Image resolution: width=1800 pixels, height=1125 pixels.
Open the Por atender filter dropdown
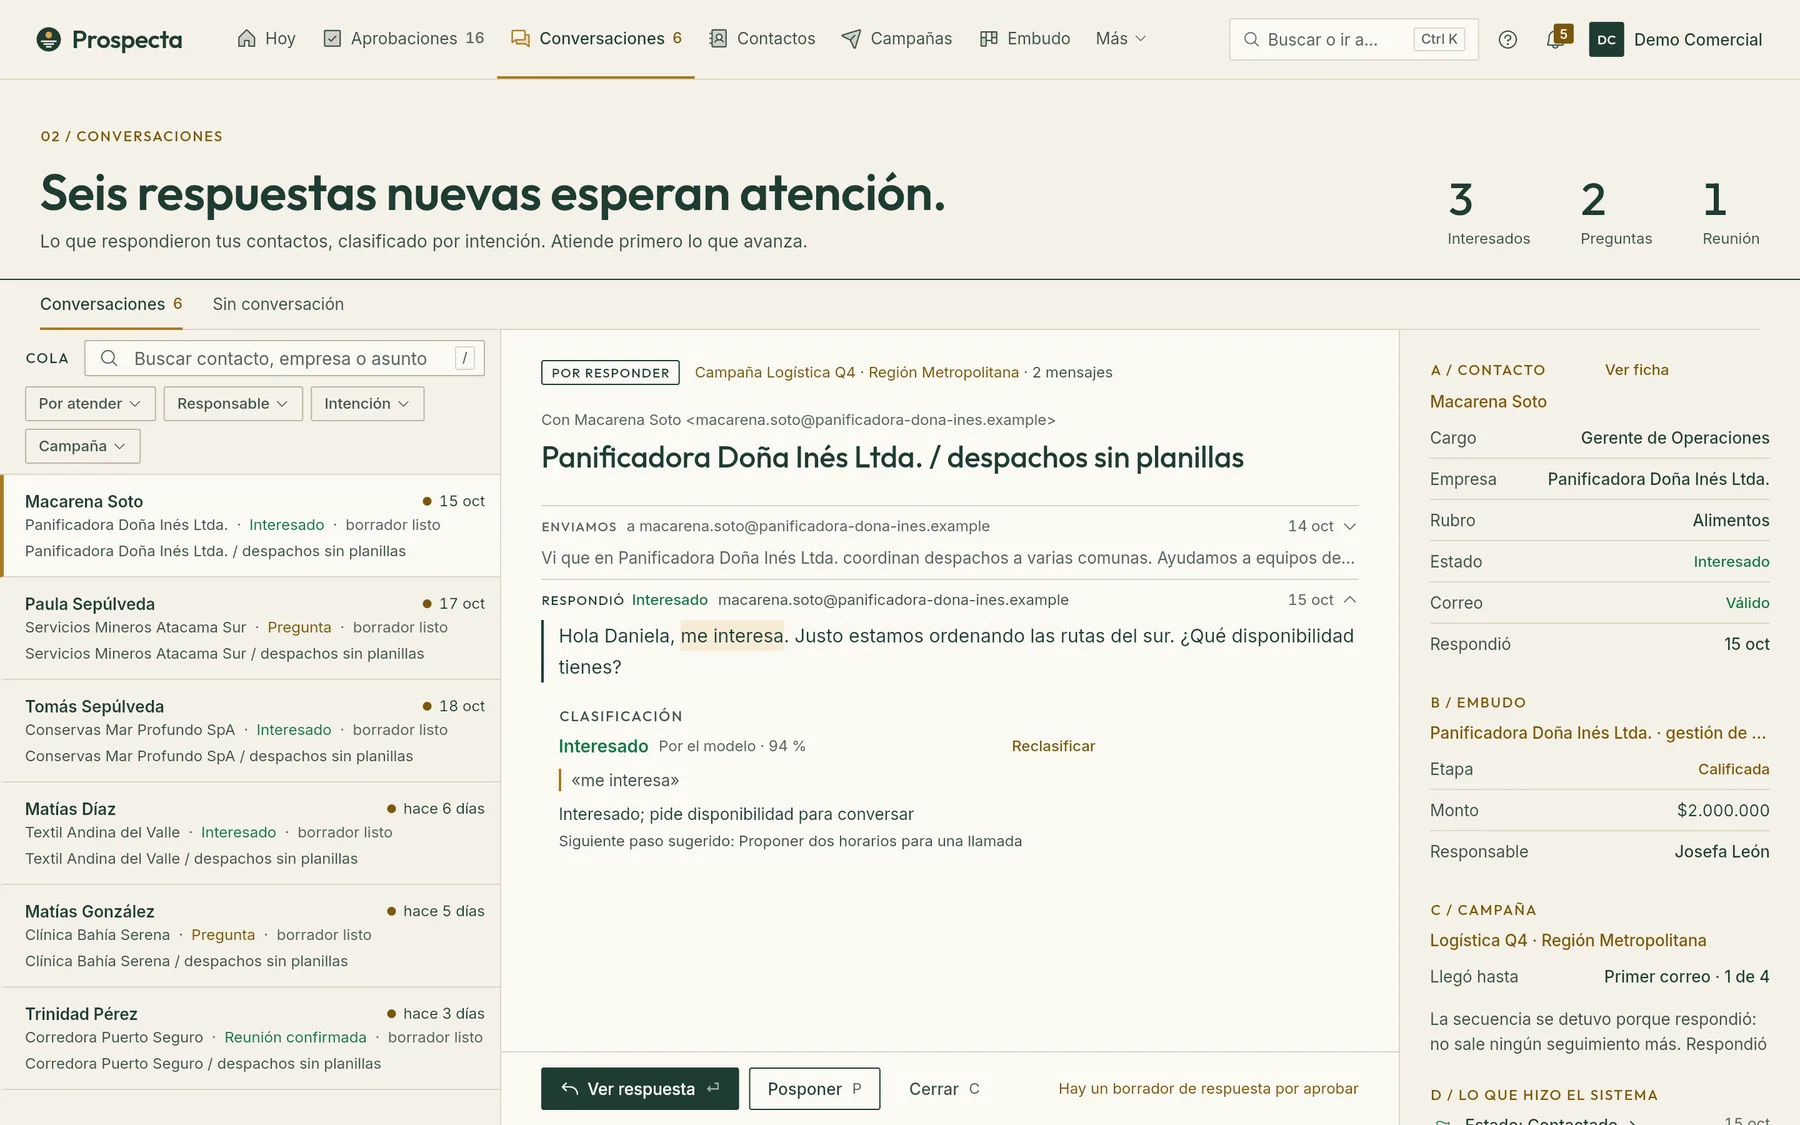pyautogui.click(x=90, y=403)
